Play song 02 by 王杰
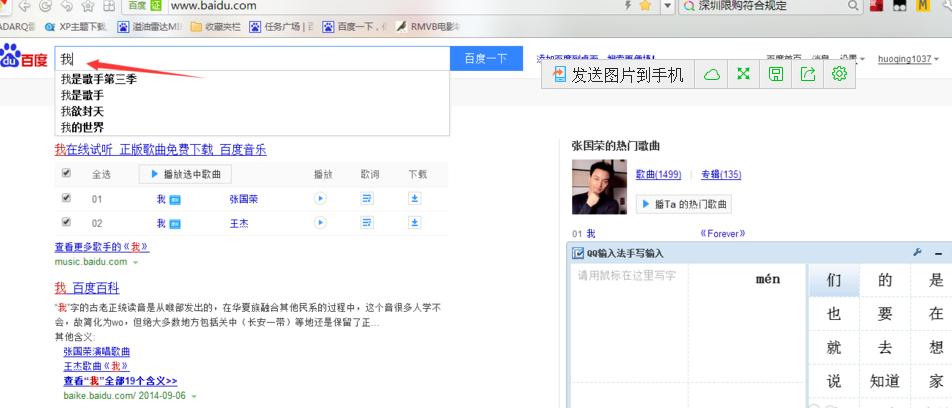 point(320,223)
